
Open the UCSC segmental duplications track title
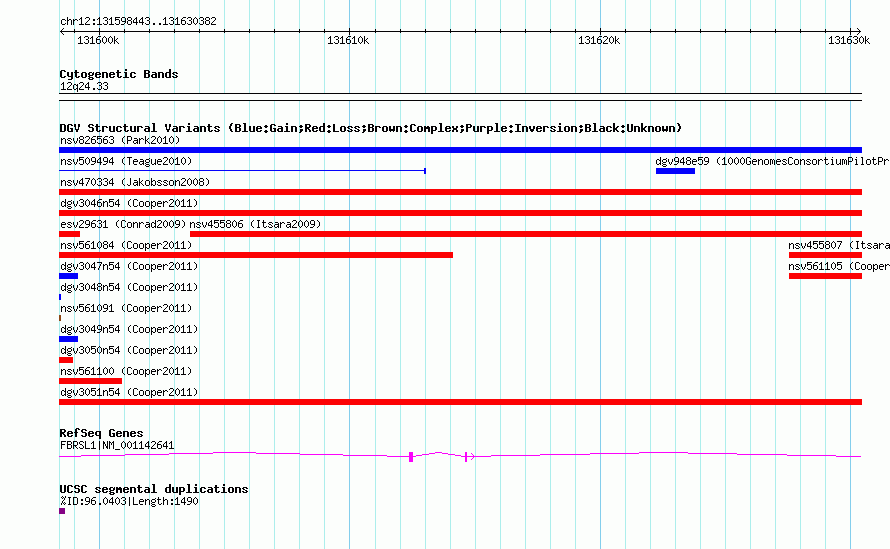154,489
